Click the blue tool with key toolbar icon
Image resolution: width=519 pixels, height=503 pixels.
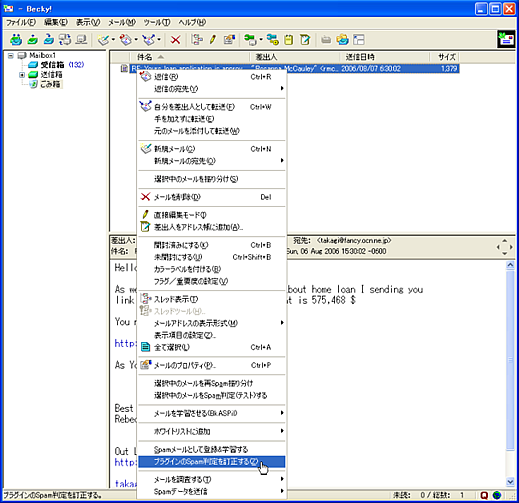pos(273,40)
